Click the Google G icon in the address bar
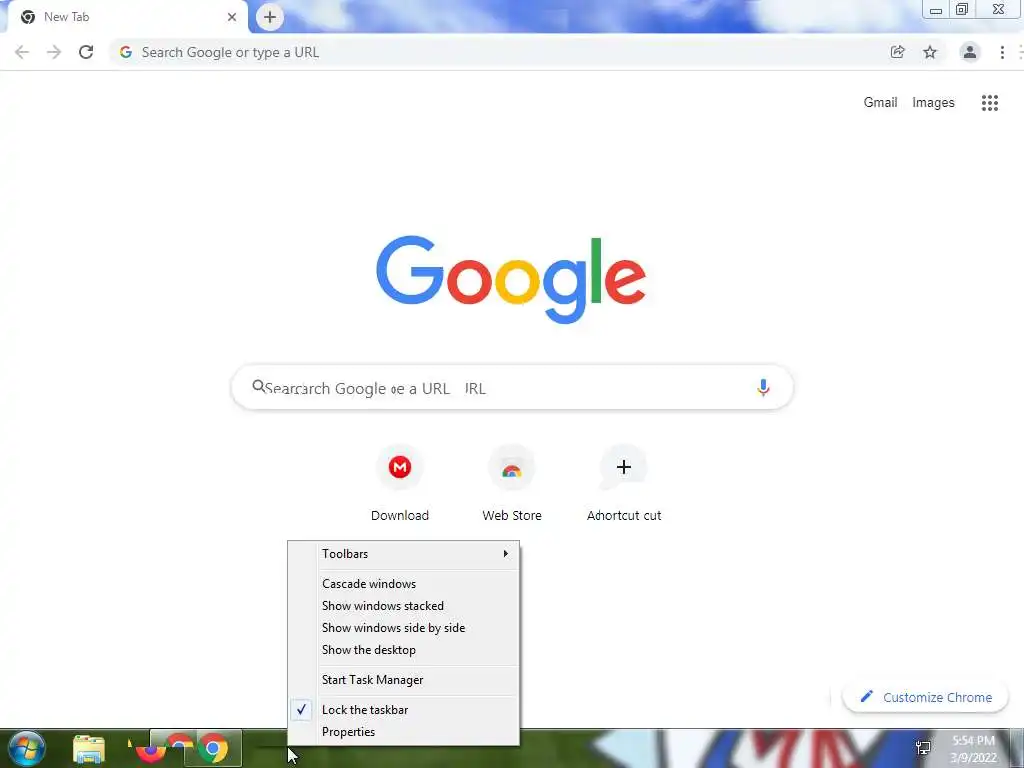Image resolution: width=1024 pixels, height=768 pixels. click(x=126, y=52)
